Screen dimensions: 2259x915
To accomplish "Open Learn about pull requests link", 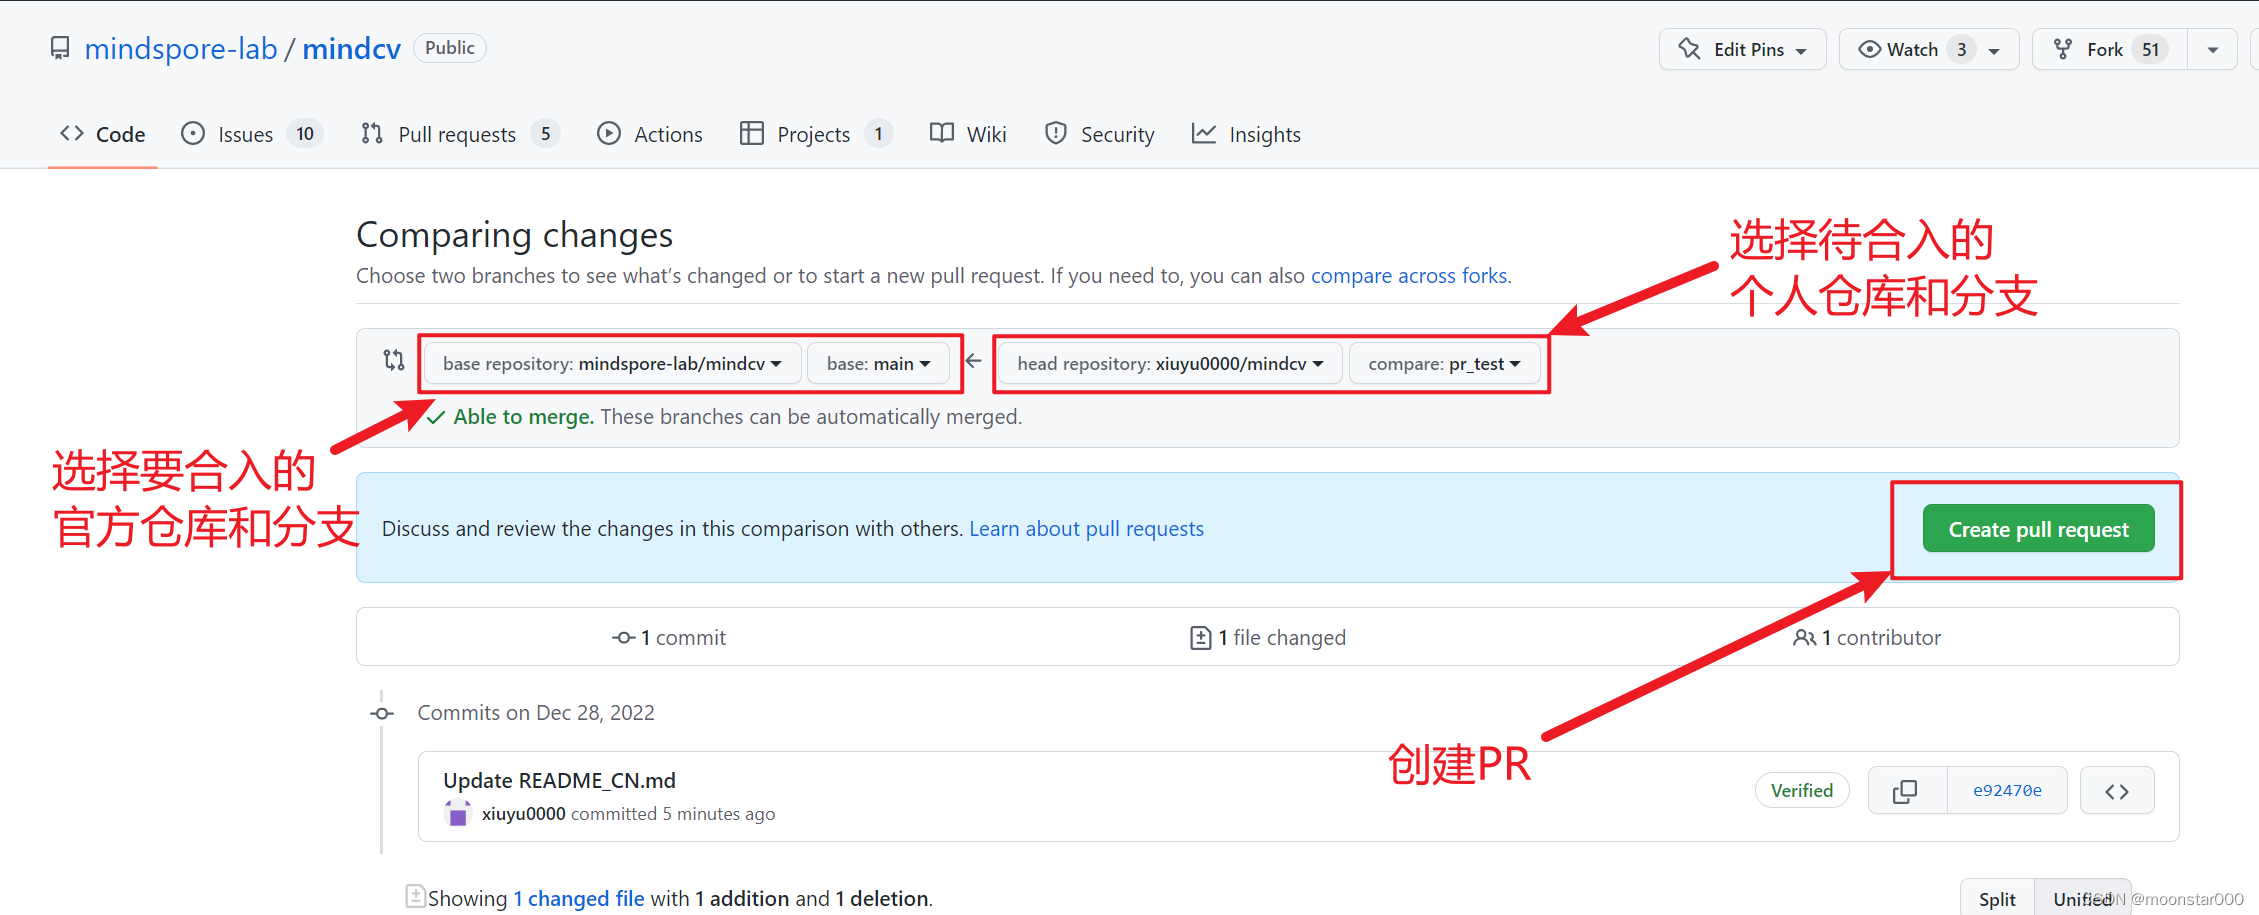I will click(x=1086, y=528).
